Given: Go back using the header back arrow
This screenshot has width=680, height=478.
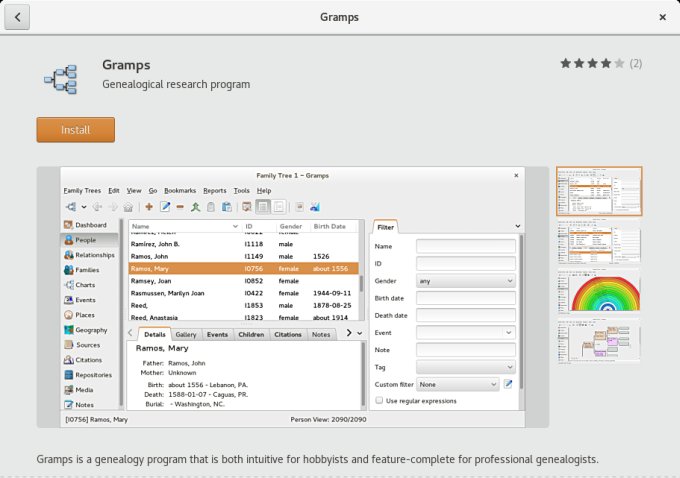Looking at the screenshot, I should coord(18,17).
